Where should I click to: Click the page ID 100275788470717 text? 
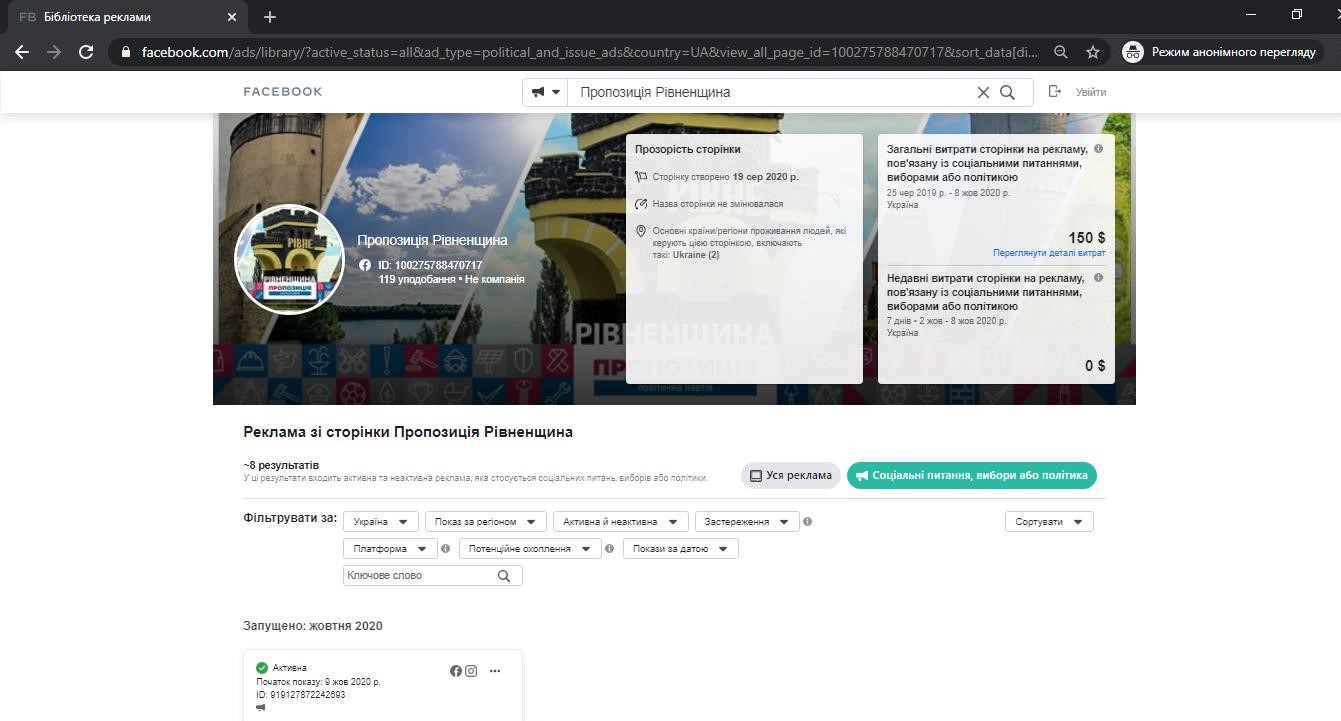tap(430, 265)
